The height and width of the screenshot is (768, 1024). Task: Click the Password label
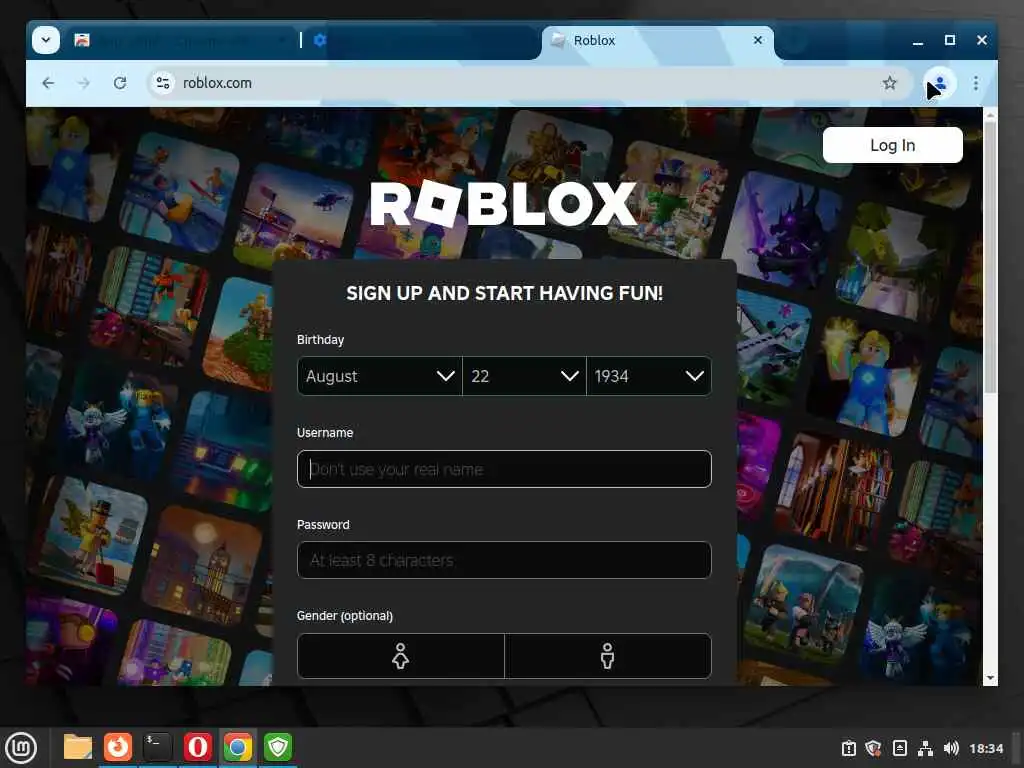(x=323, y=524)
